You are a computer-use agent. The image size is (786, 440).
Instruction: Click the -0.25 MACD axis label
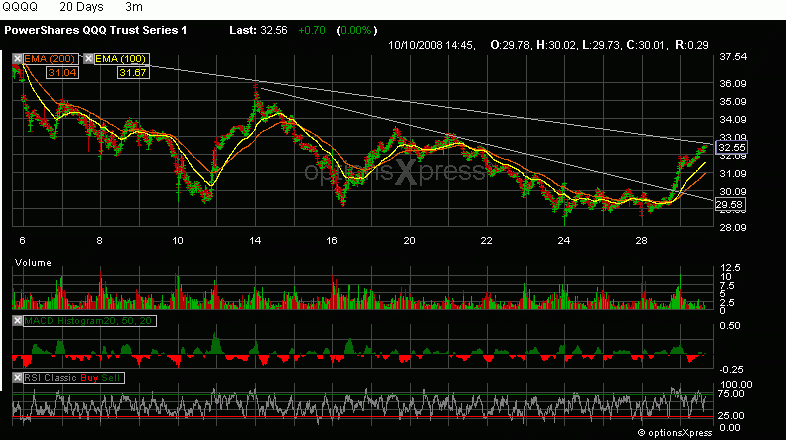click(731, 369)
